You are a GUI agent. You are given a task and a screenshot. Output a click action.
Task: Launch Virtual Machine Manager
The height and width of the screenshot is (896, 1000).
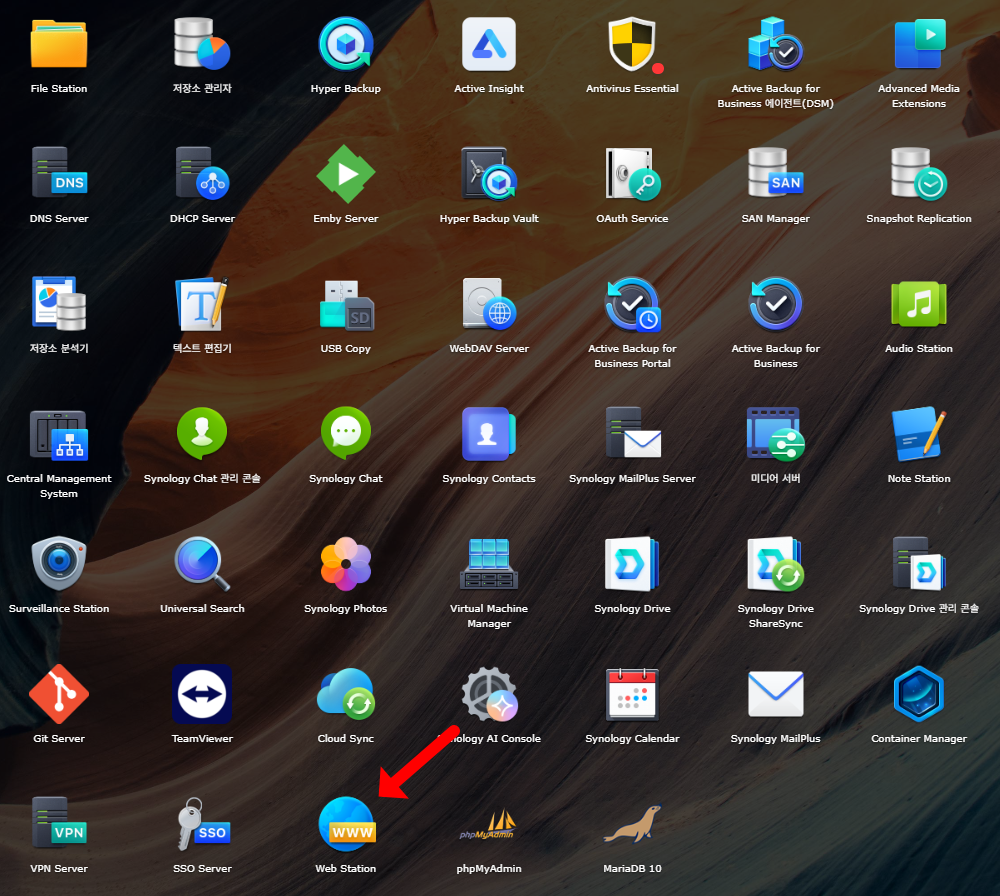click(489, 564)
